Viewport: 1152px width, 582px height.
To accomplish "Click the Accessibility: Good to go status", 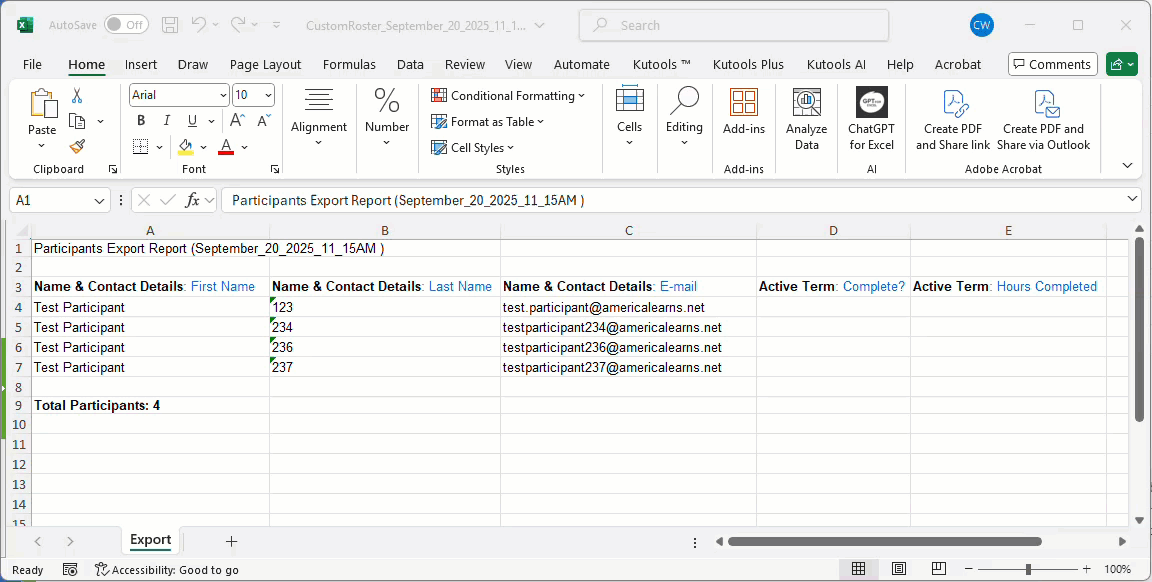I will (167, 569).
